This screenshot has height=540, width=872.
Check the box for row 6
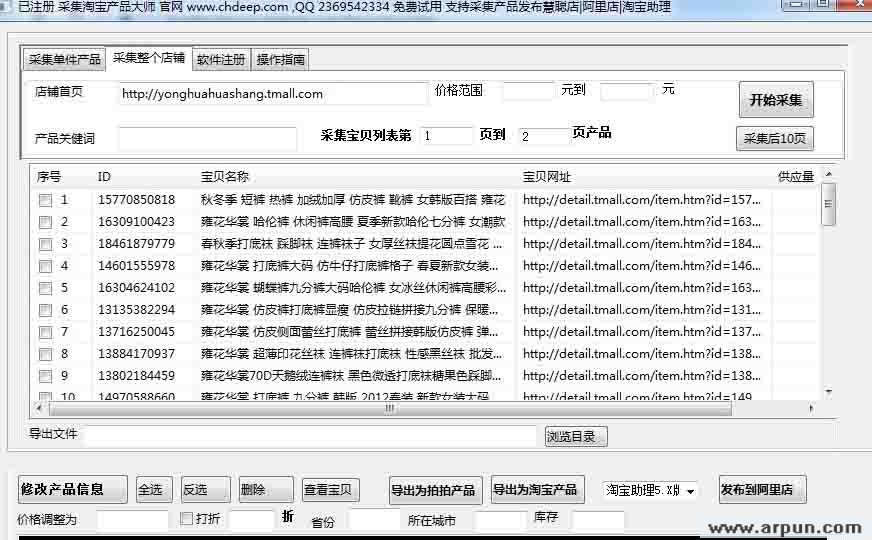tap(46, 310)
